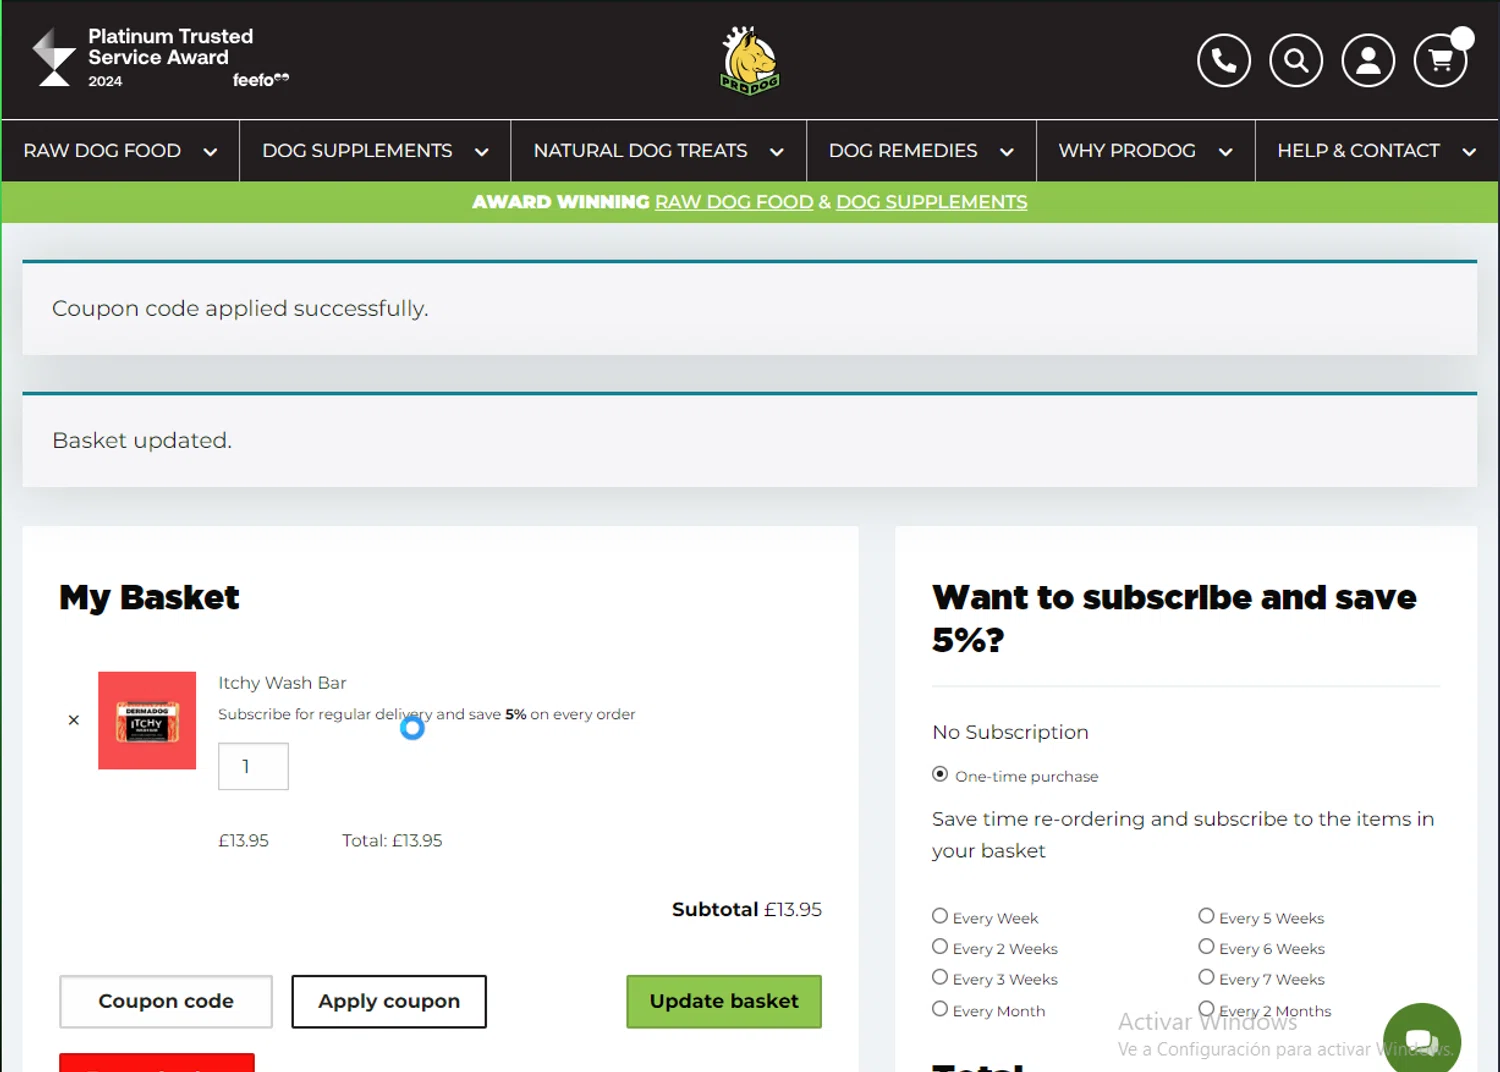The width and height of the screenshot is (1500, 1072).
Task: Expand the Why ProDog chevron
Action: click(x=1225, y=152)
